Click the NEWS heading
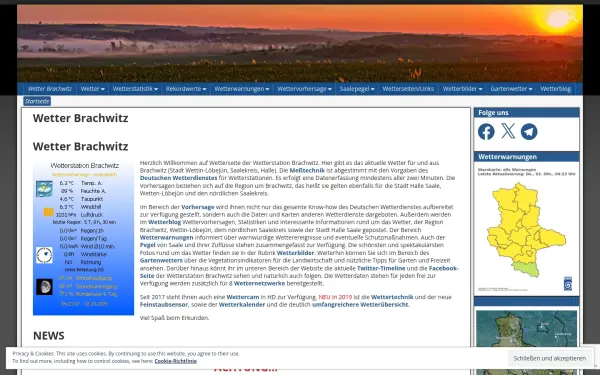The width and height of the screenshot is (600, 375). pyautogui.click(x=49, y=336)
